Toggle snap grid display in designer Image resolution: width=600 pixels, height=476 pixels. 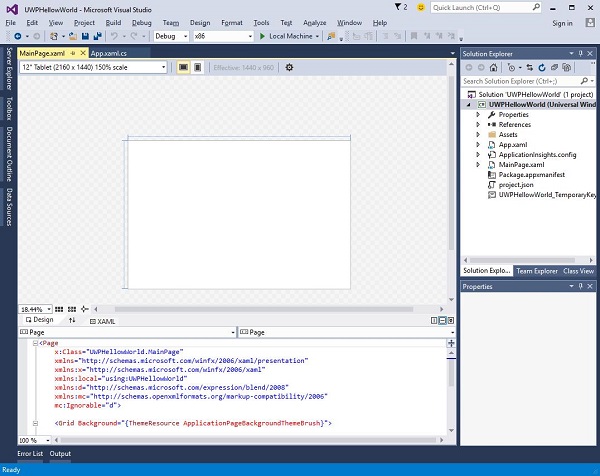[59, 309]
